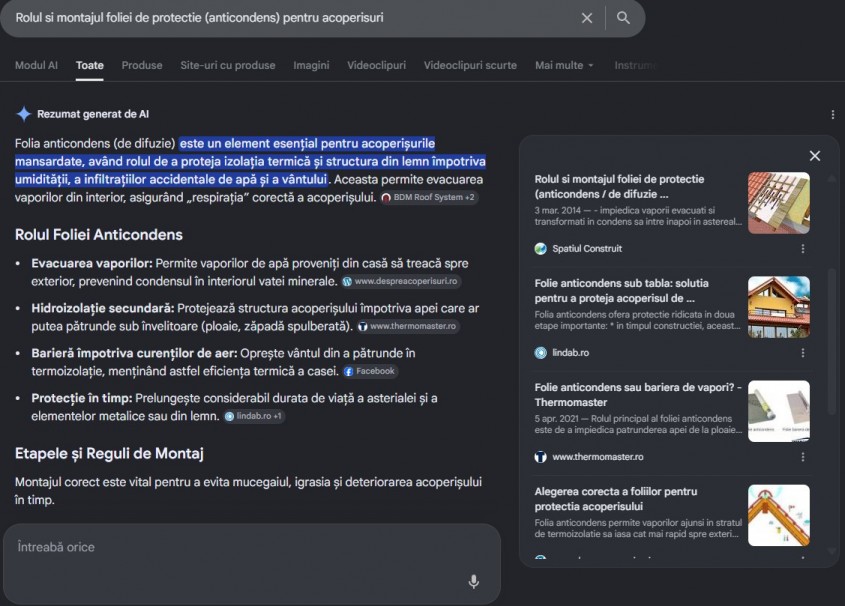Click the roof ridge diagram thumbnail

pos(779,515)
